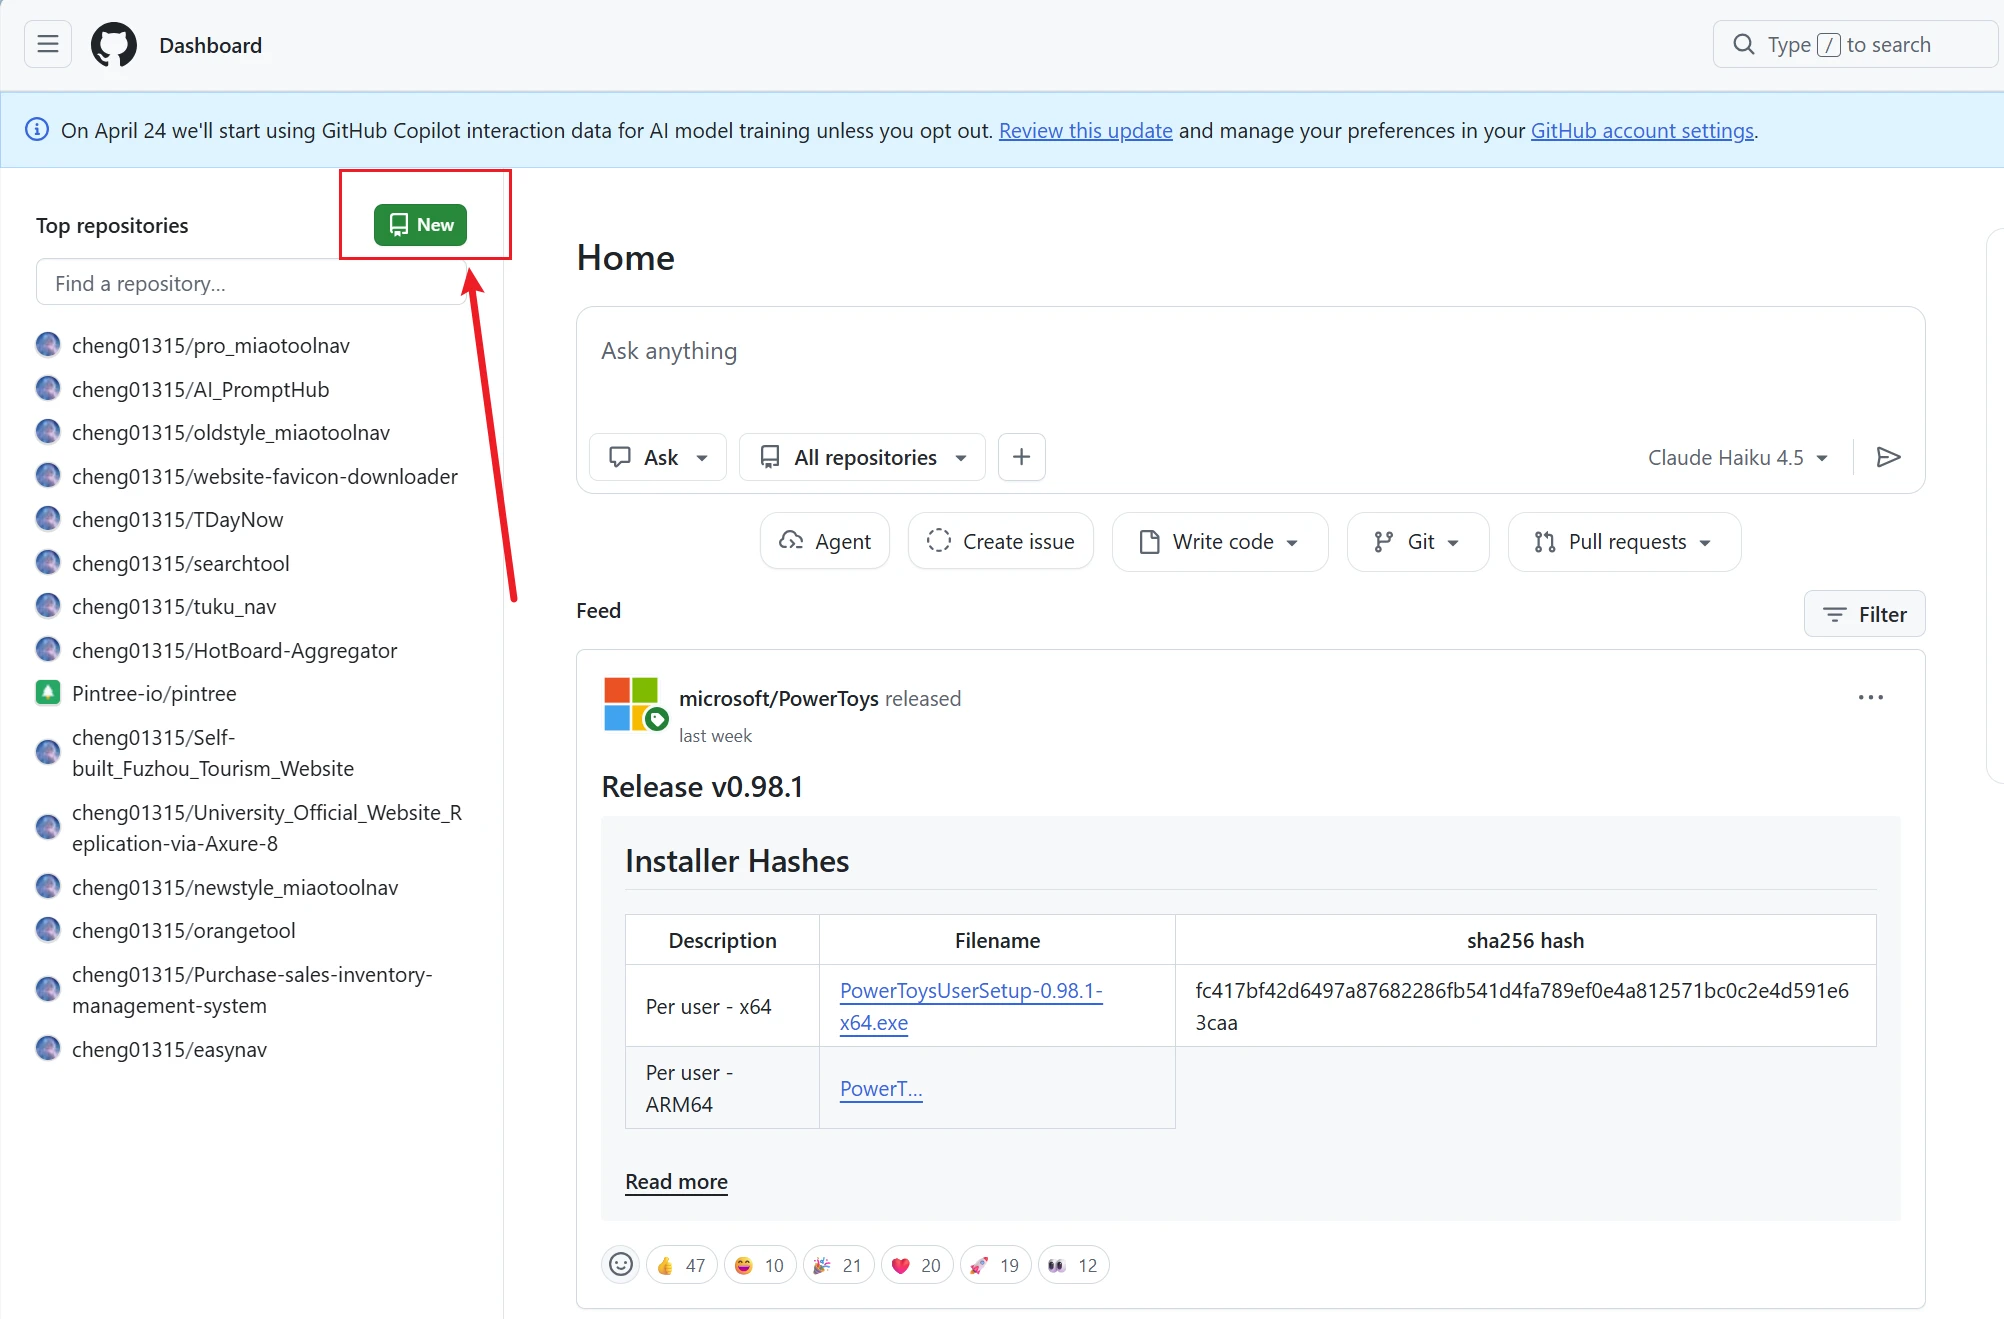Click the plus add attachment button
The width and height of the screenshot is (2004, 1319).
(1021, 457)
